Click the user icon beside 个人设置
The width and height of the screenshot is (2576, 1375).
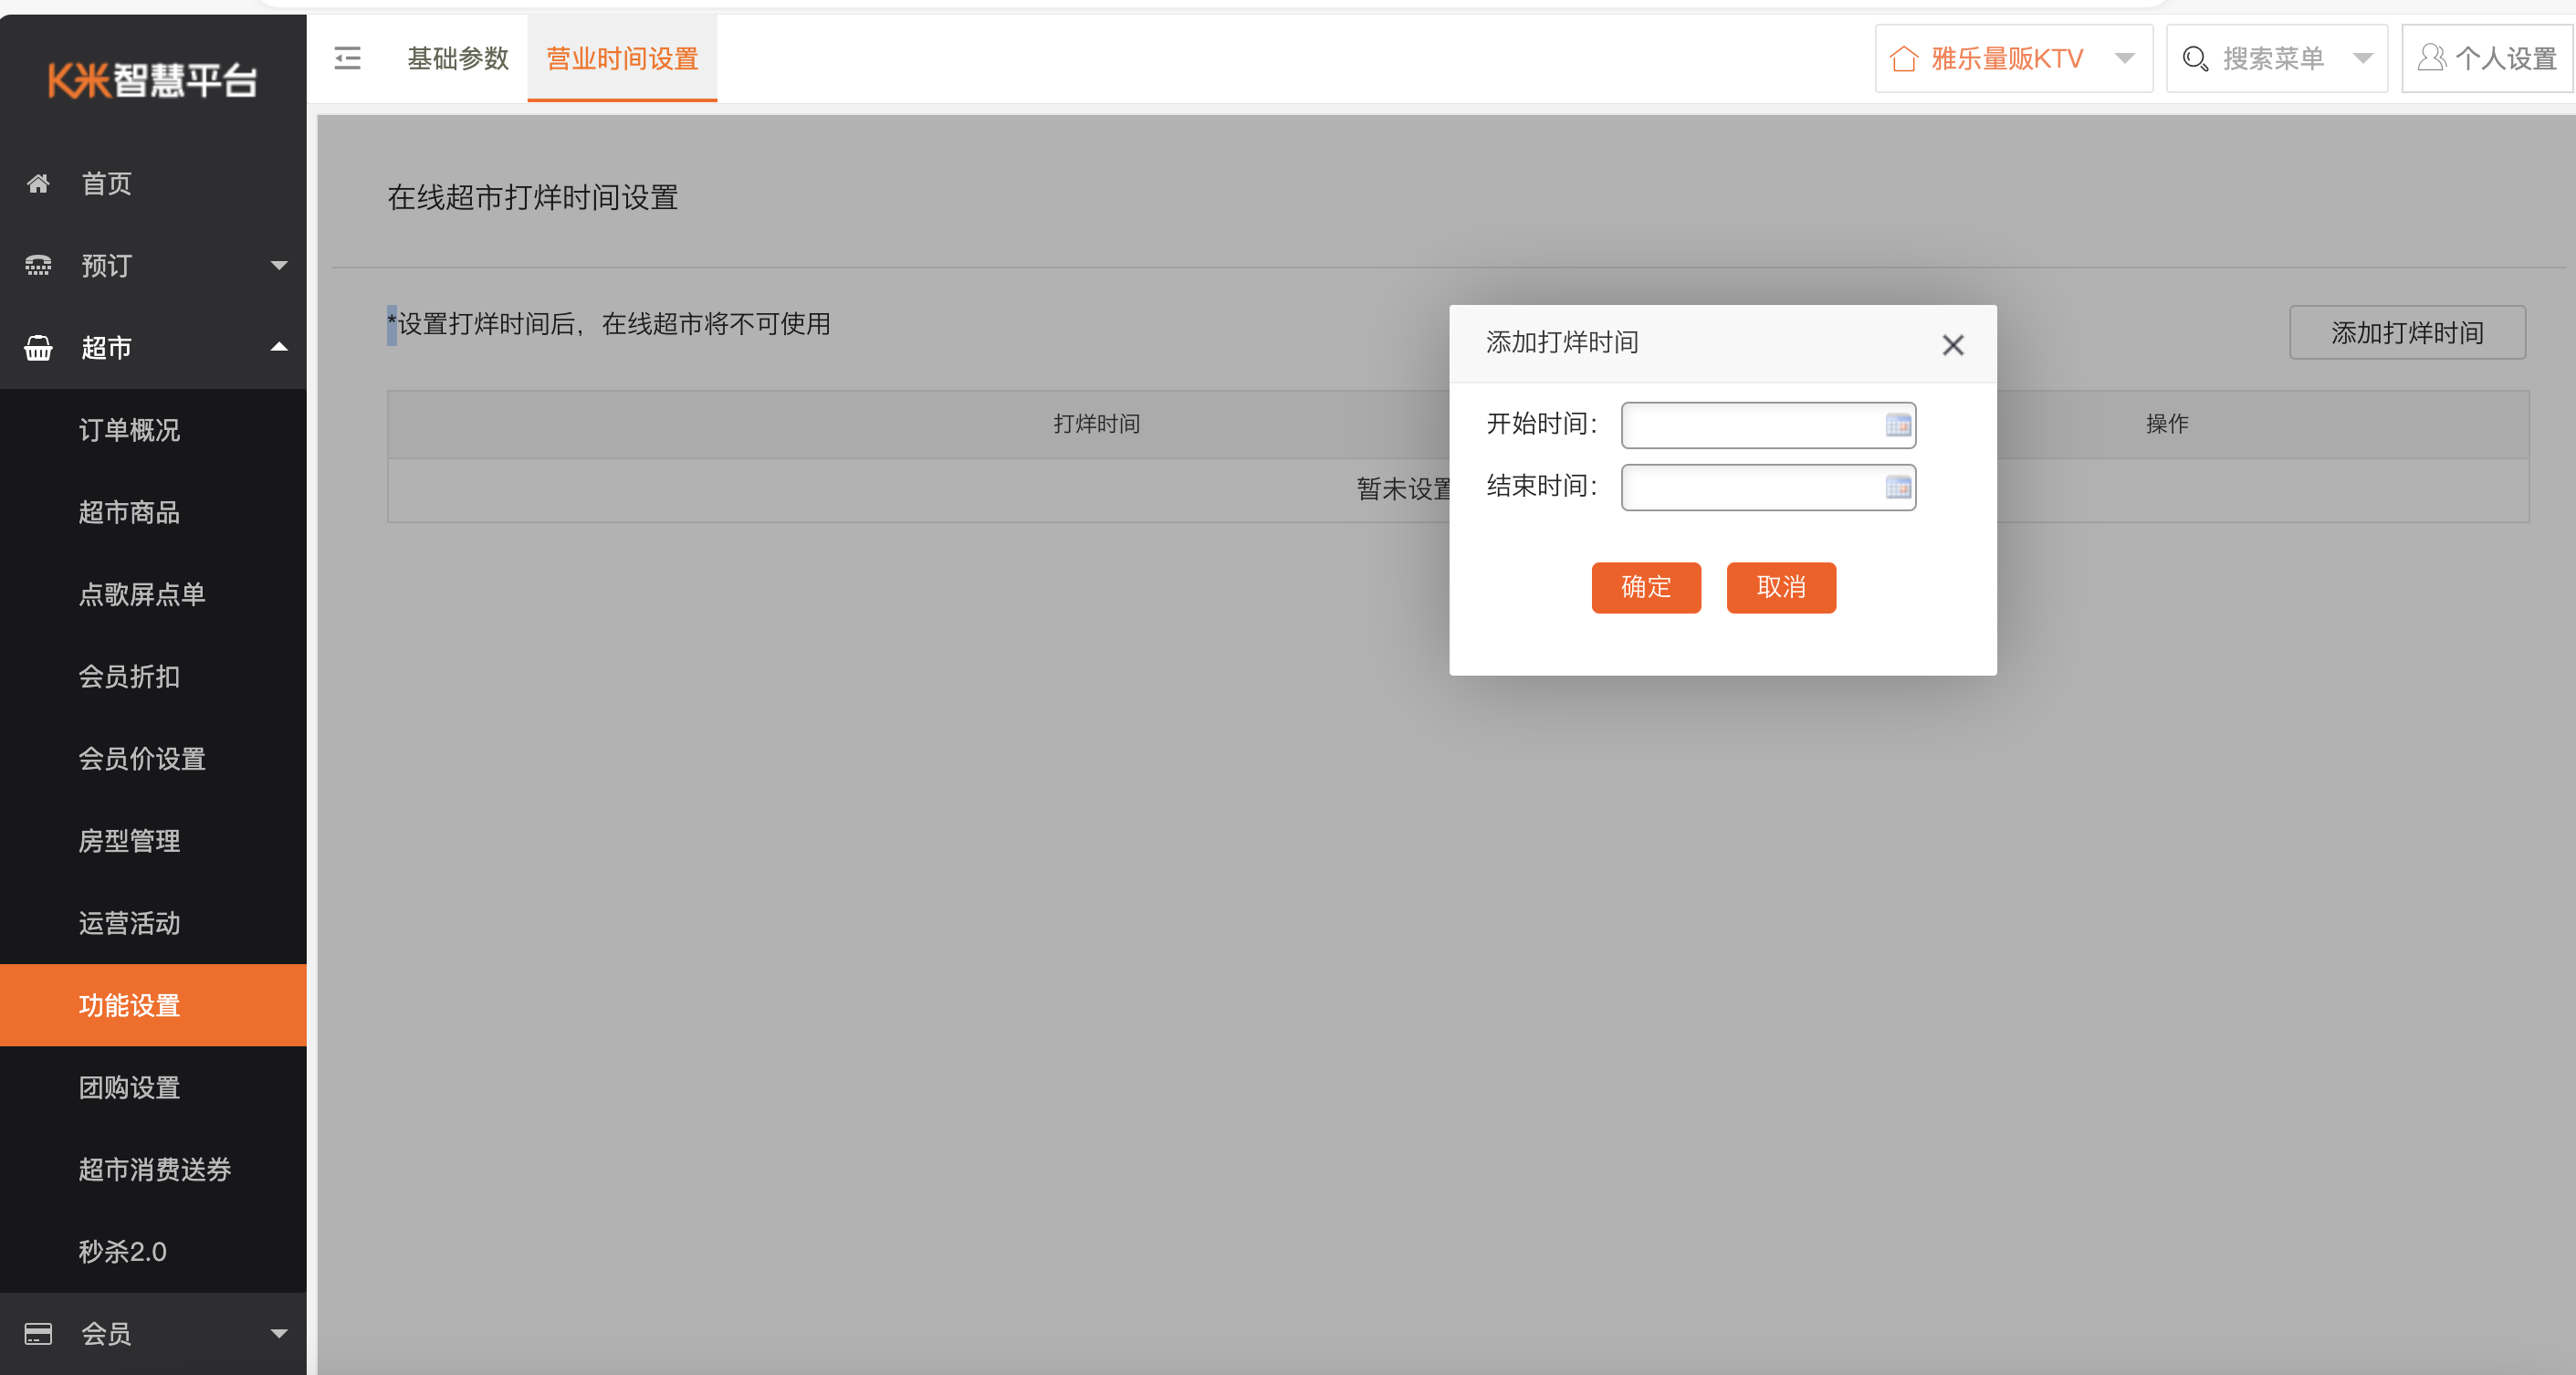(x=2431, y=58)
